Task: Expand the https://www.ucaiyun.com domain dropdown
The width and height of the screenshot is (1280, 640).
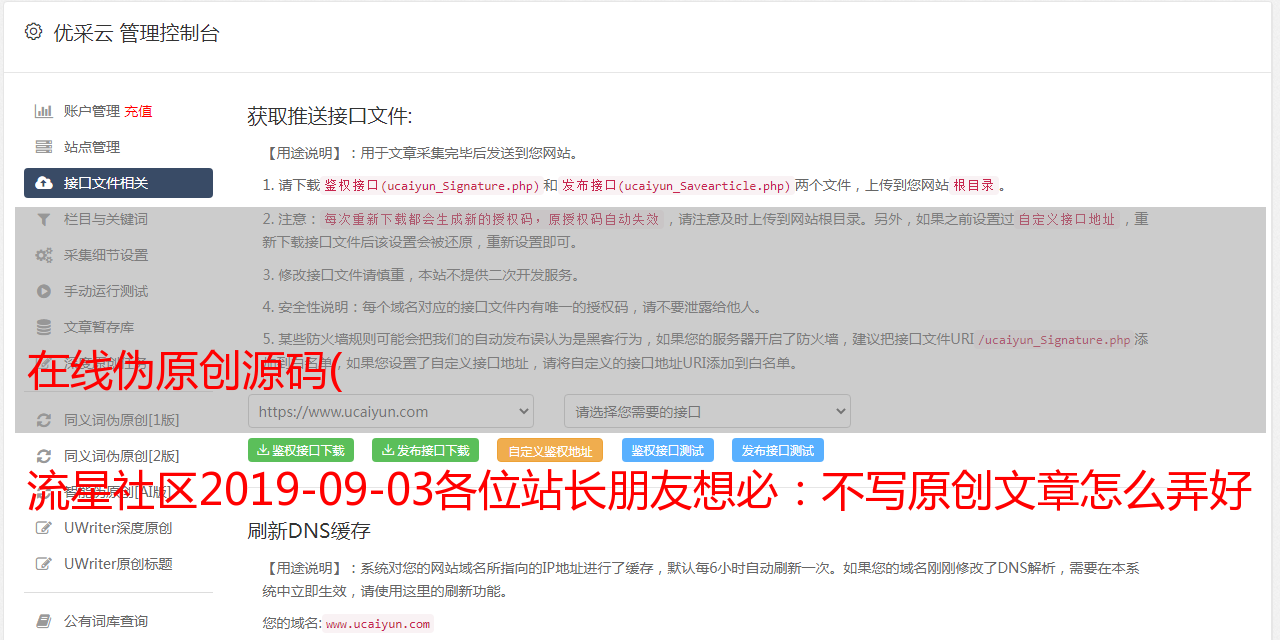Action: 391,411
